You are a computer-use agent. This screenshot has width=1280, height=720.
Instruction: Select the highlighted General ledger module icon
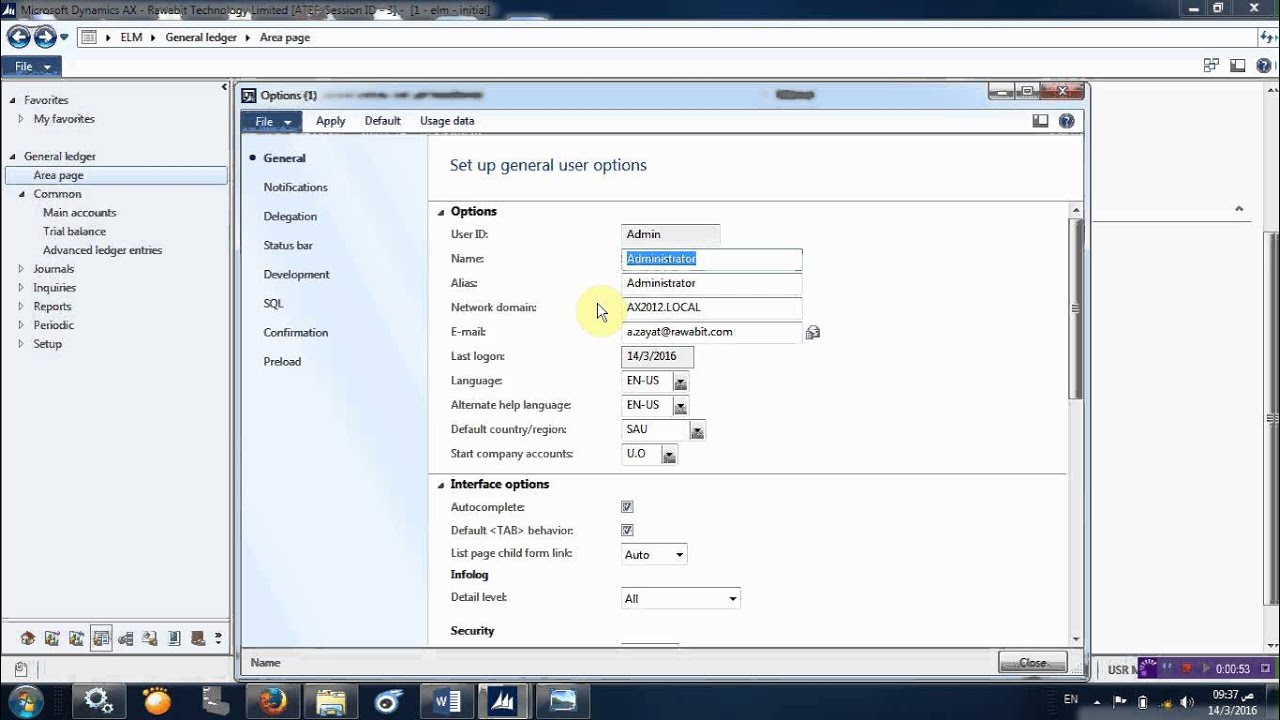100,638
